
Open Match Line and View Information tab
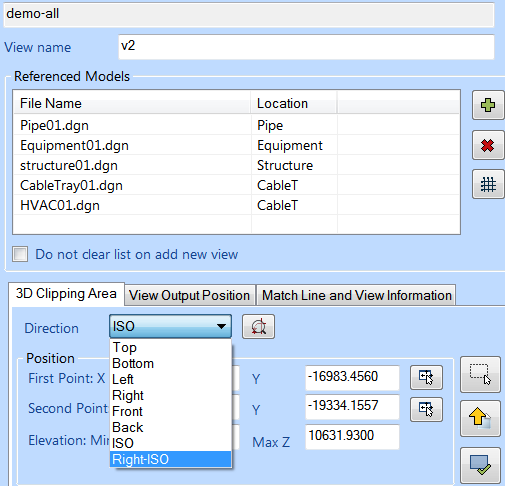click(x=357, y=295)
